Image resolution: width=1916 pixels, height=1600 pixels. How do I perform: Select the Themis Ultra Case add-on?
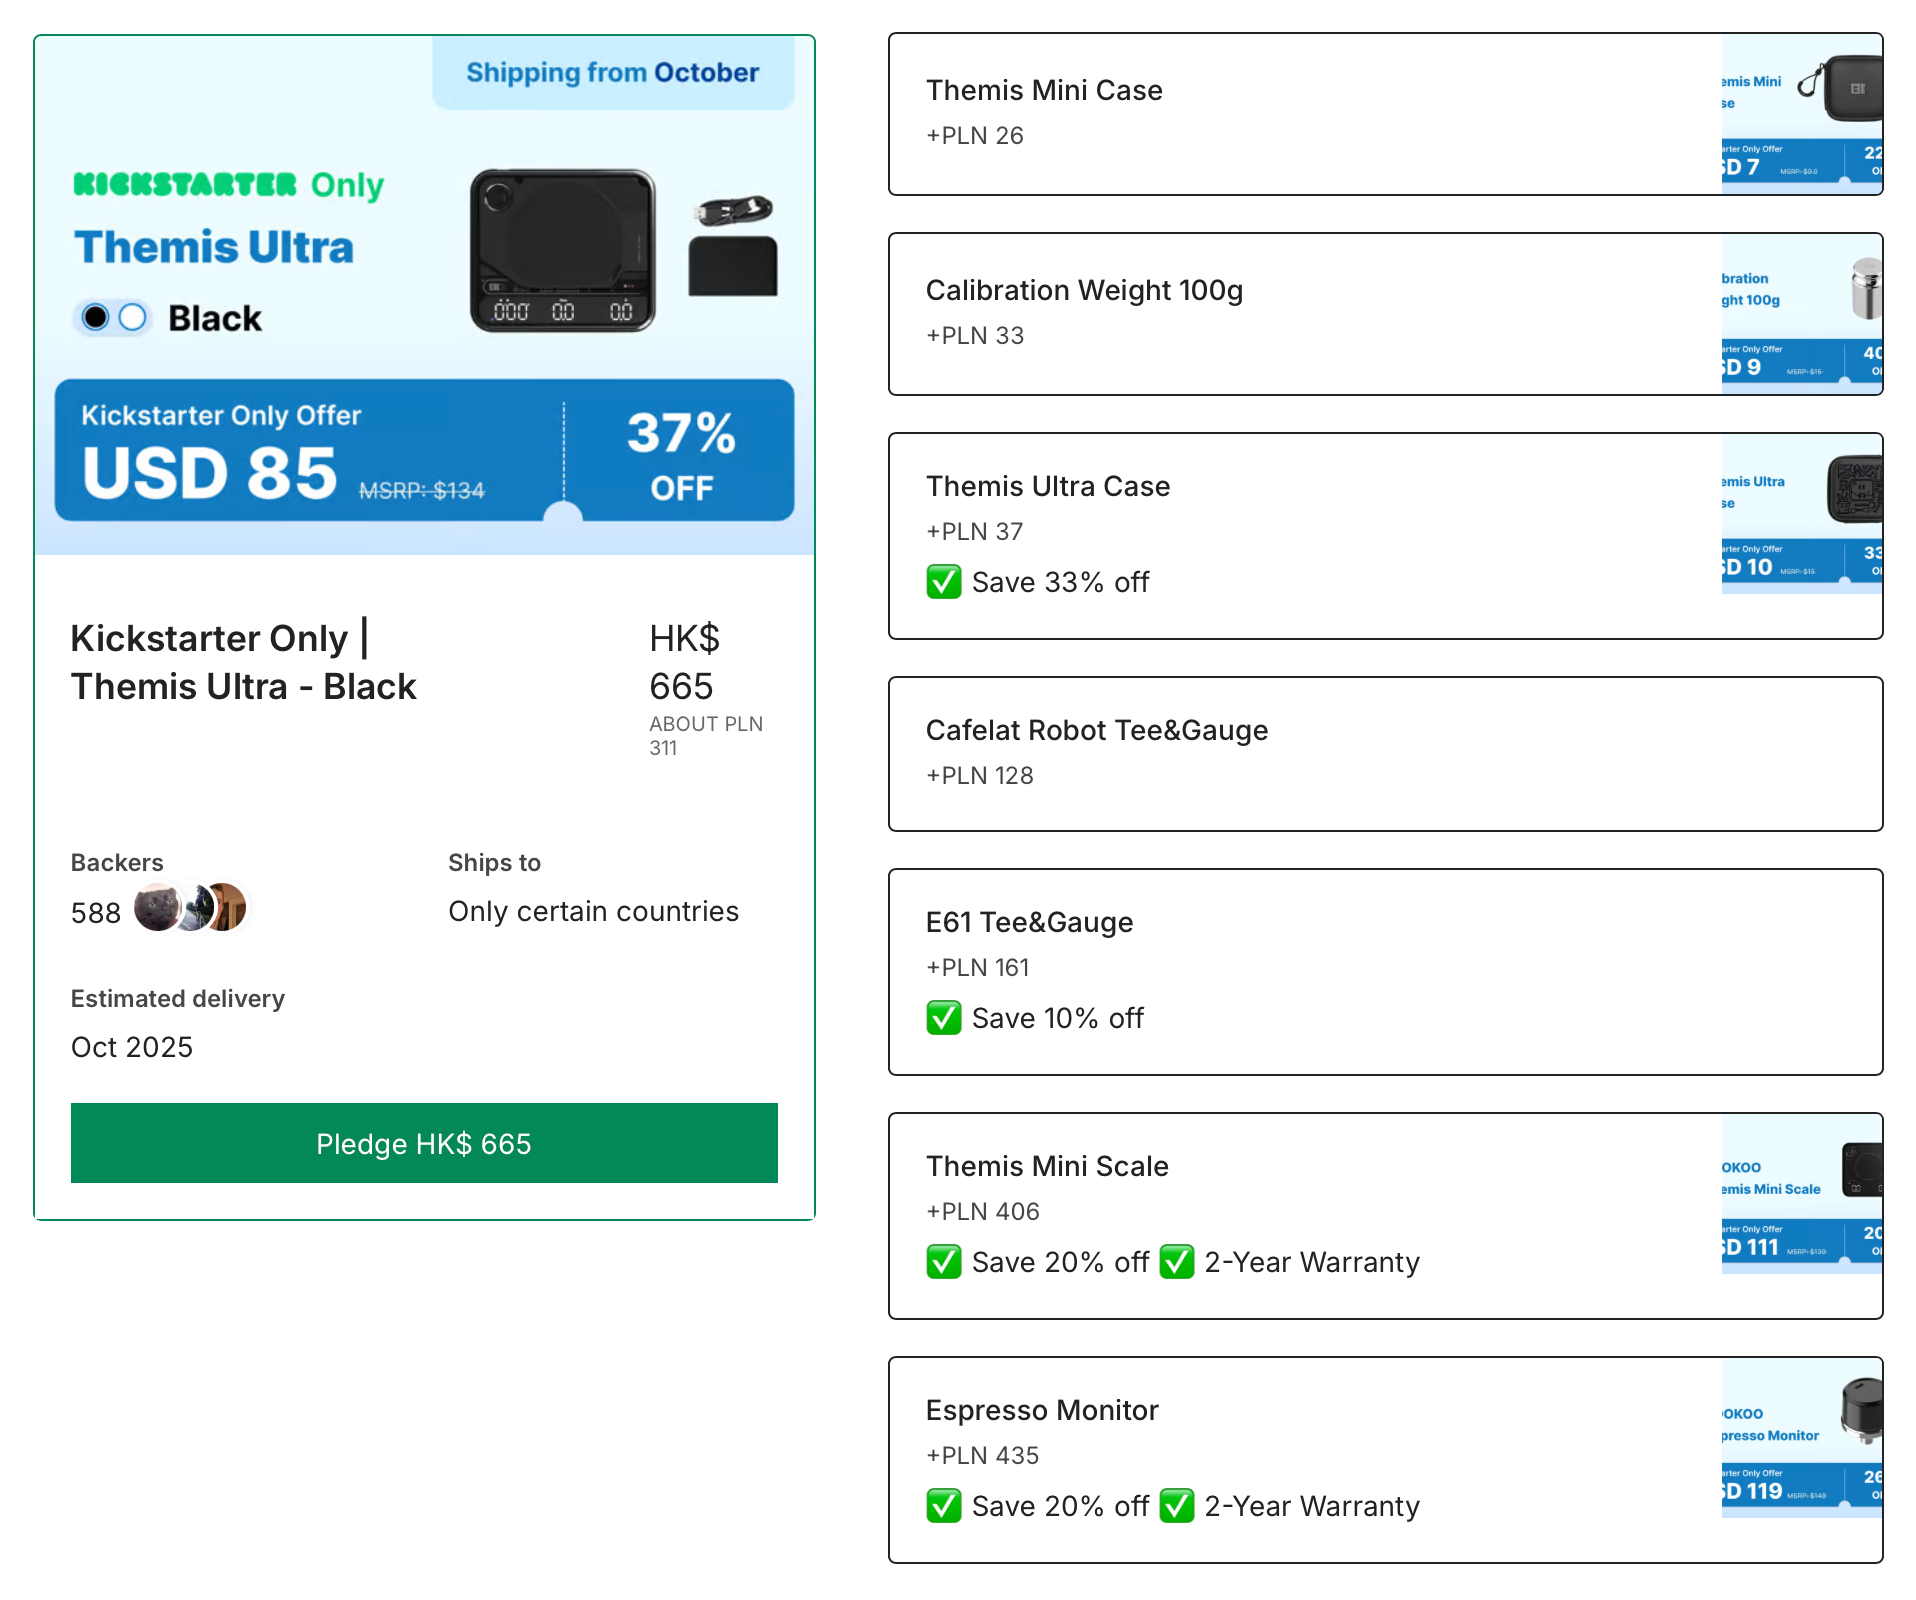click(1385, 536)
